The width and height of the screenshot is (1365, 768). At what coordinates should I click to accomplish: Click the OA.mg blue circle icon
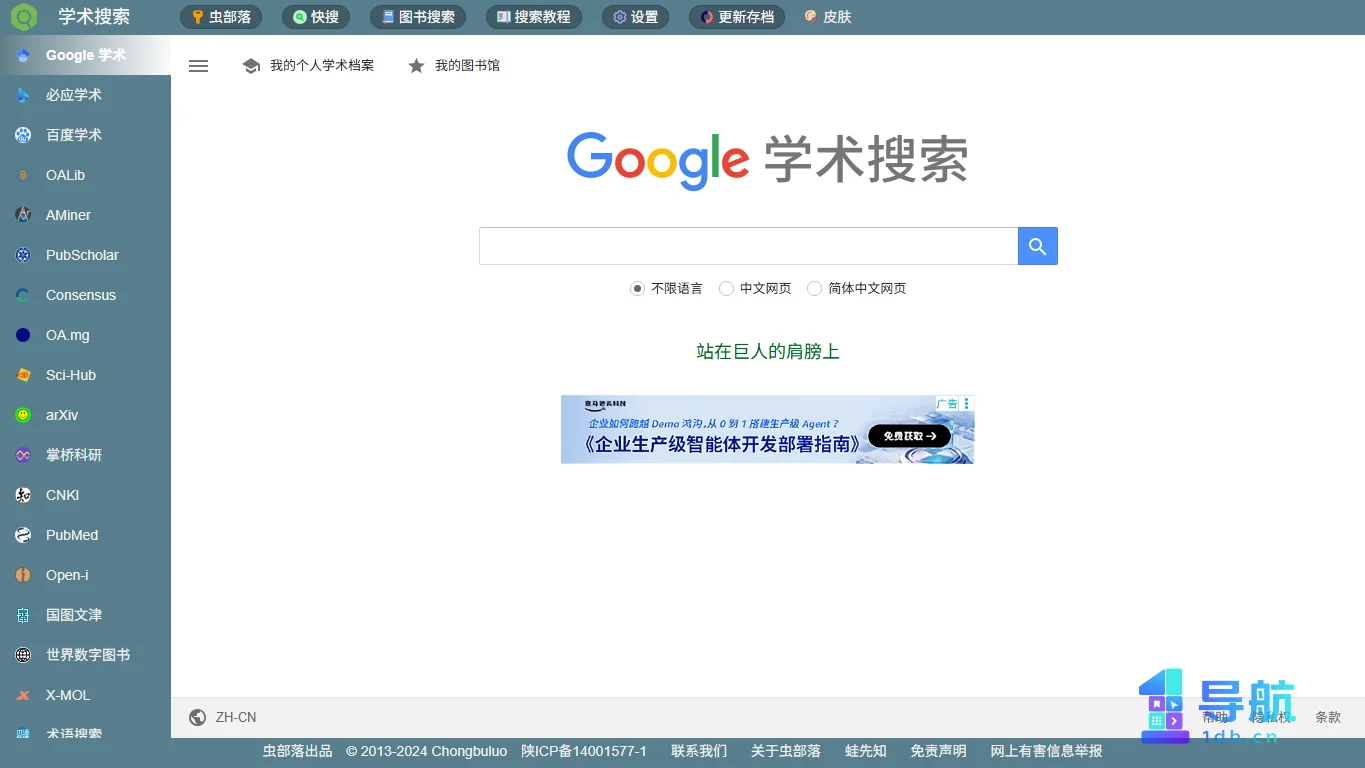coord(23,335)
